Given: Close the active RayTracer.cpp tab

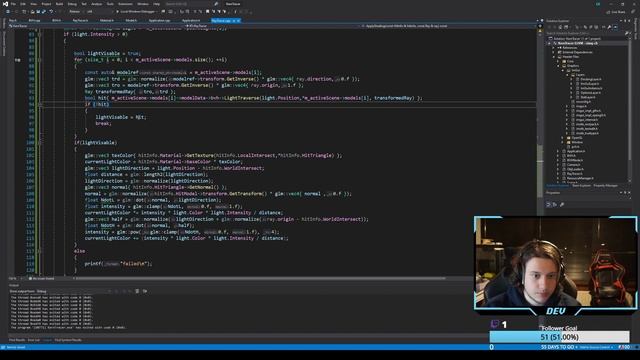Looking at the screenshot, I should 238,20.
